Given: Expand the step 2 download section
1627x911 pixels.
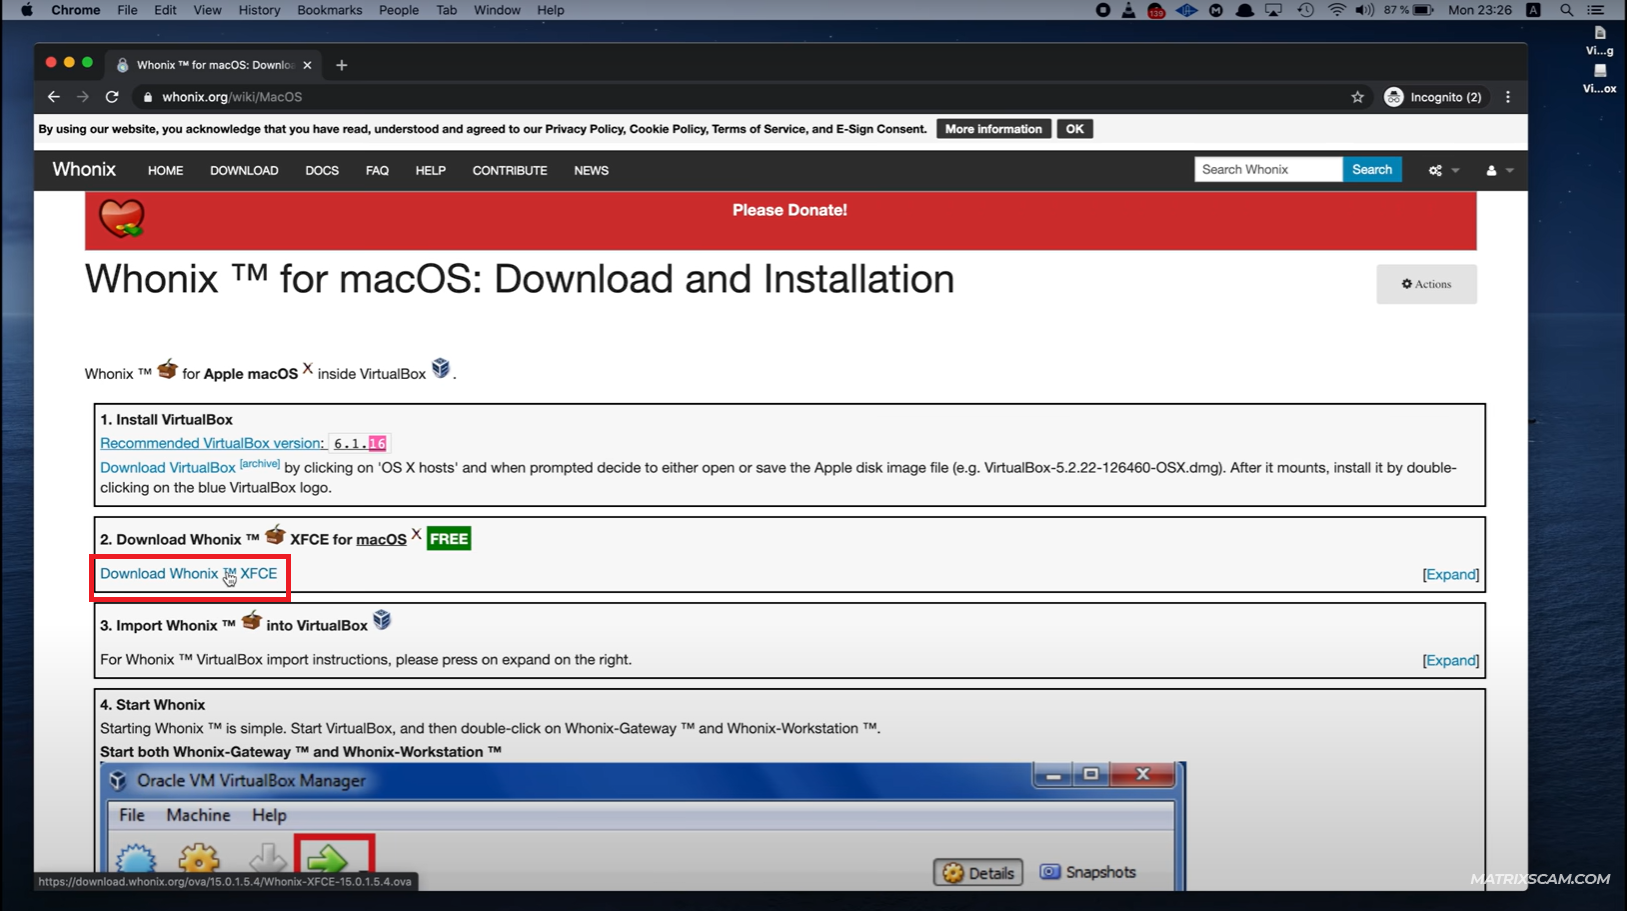Looking at the screenshot, I should (1451, 575).
